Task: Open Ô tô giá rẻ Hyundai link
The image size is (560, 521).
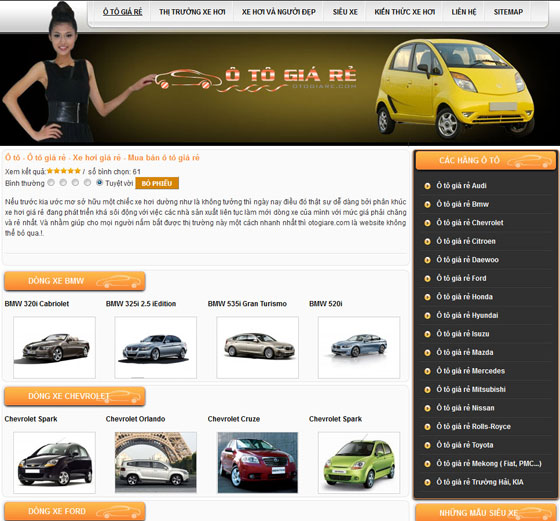Action: click(467, 315)
